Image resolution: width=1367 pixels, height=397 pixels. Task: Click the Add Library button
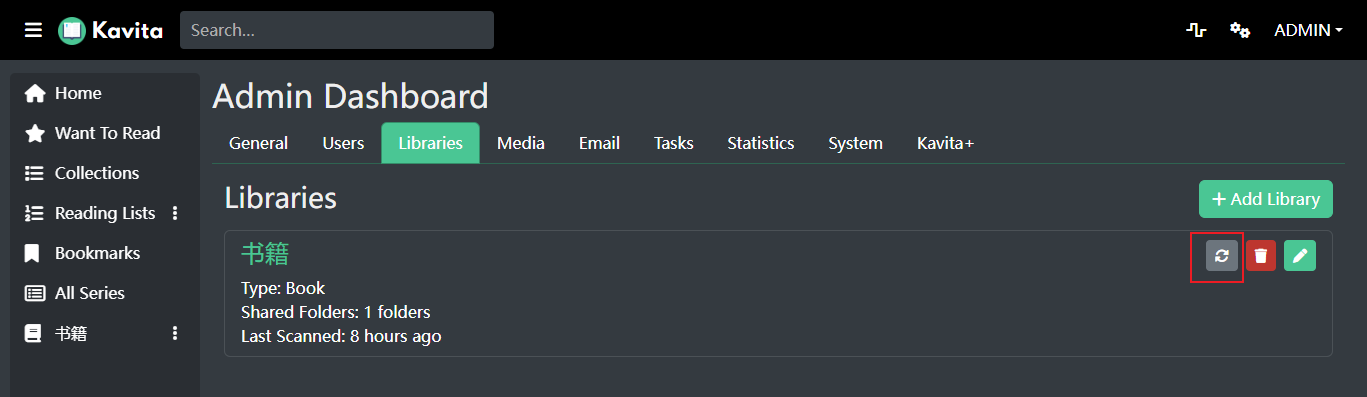(1266, 199)
